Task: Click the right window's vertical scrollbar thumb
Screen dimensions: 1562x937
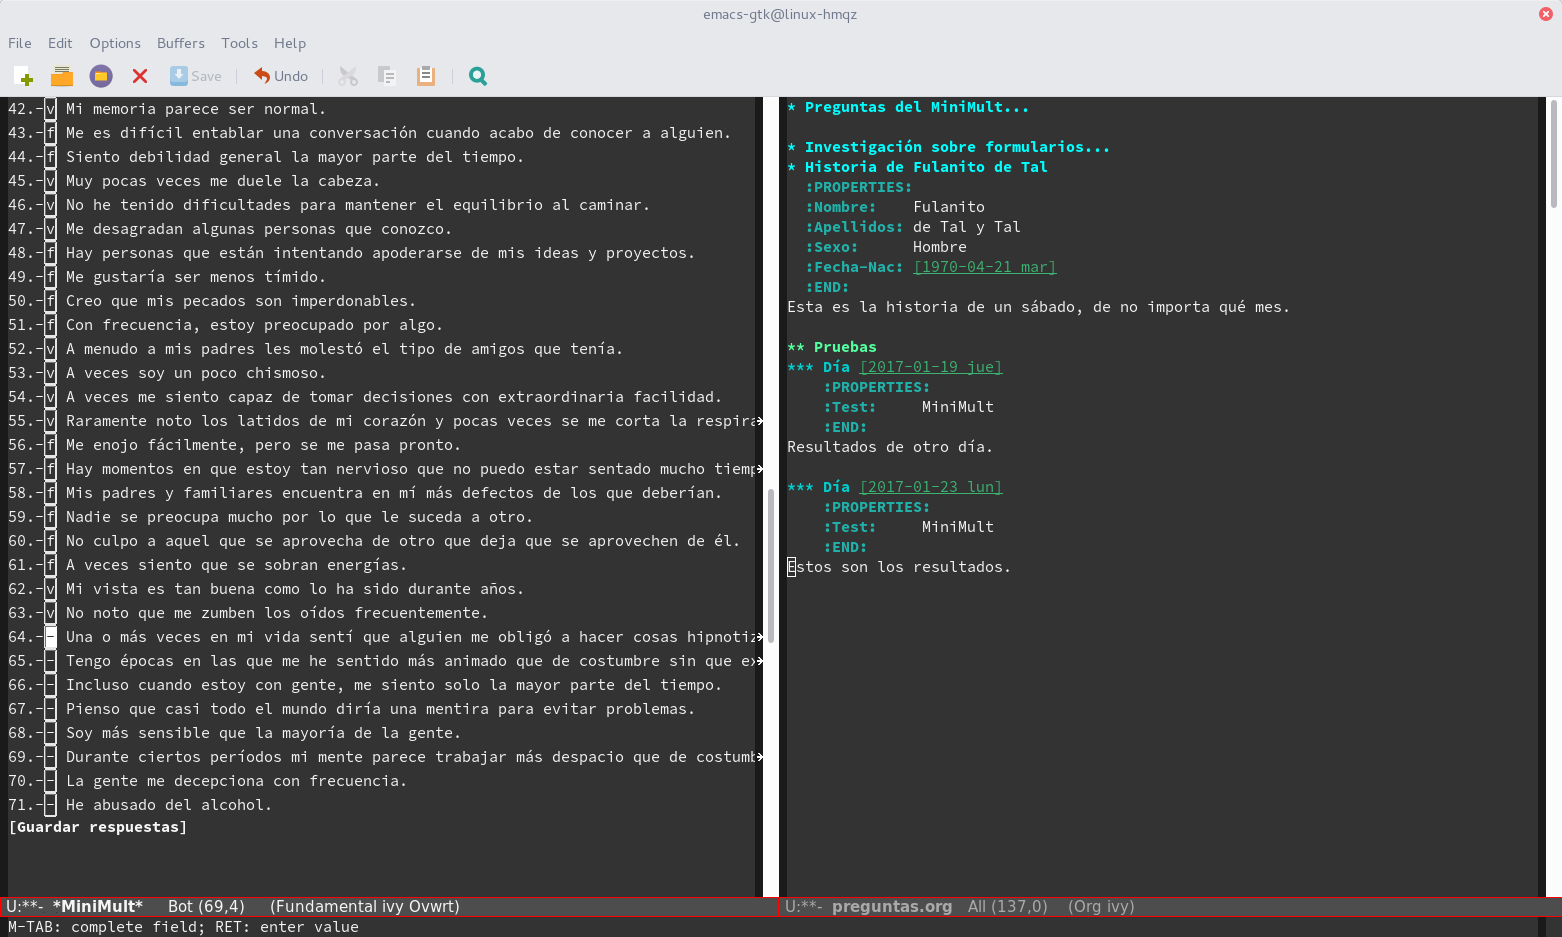Action: coord(1554,153)
